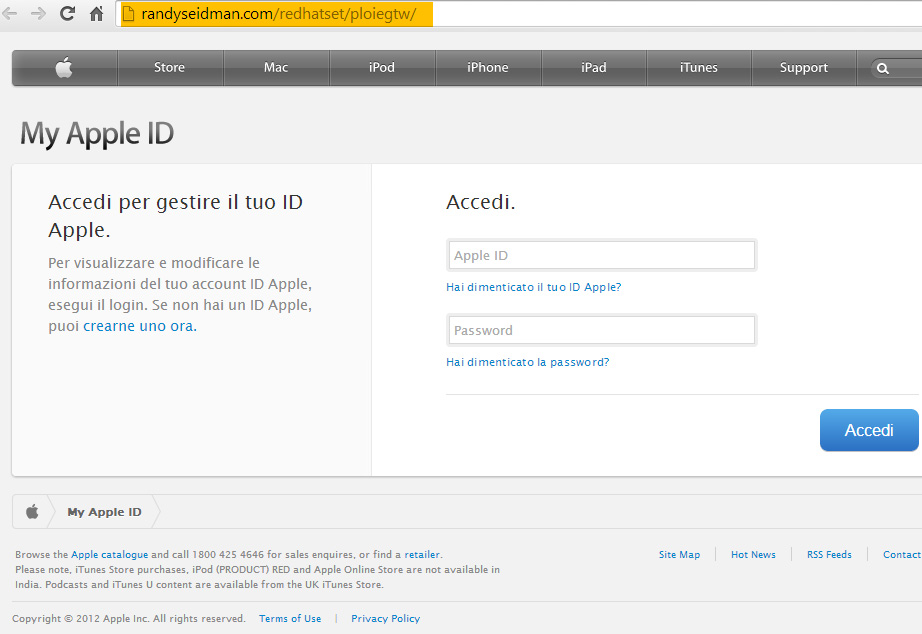Click the retailer link in footer
The image size is (922, 634).
(422, 555)
